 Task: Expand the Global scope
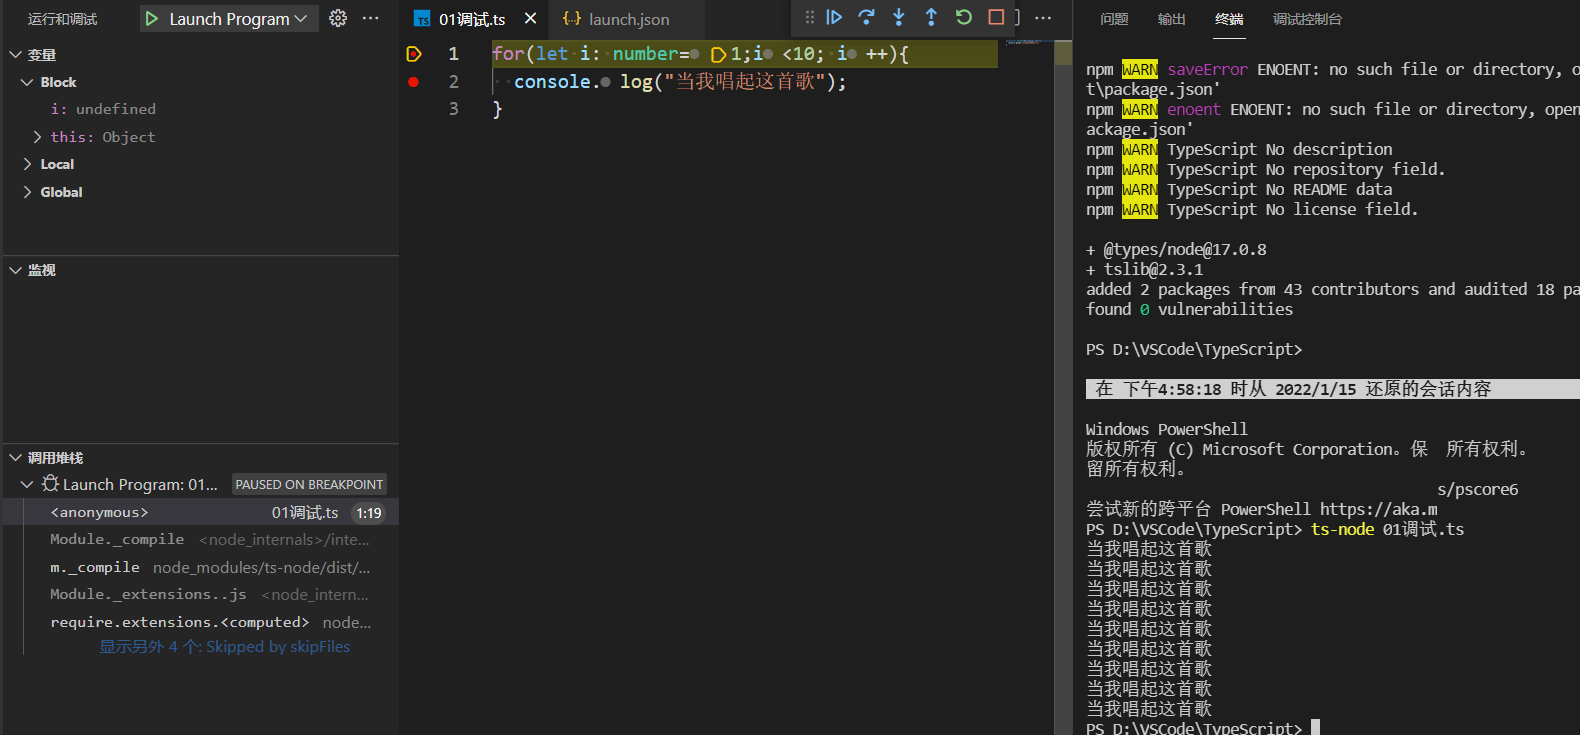(x=27, y=192)
